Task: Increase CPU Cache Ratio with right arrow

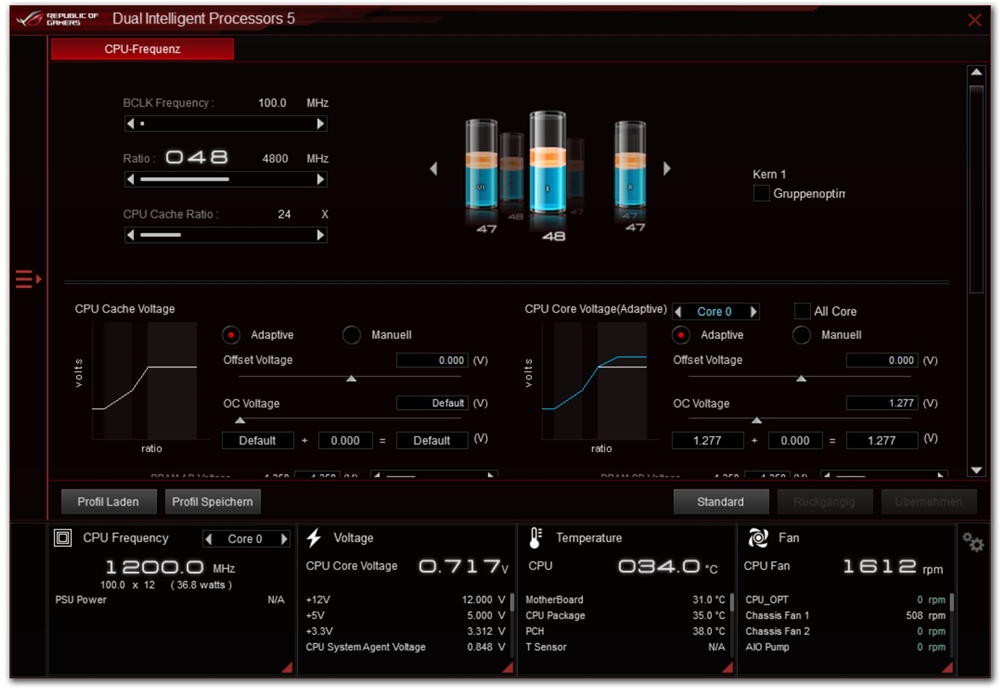Action: pyautogui.click(x=320, y=235)
